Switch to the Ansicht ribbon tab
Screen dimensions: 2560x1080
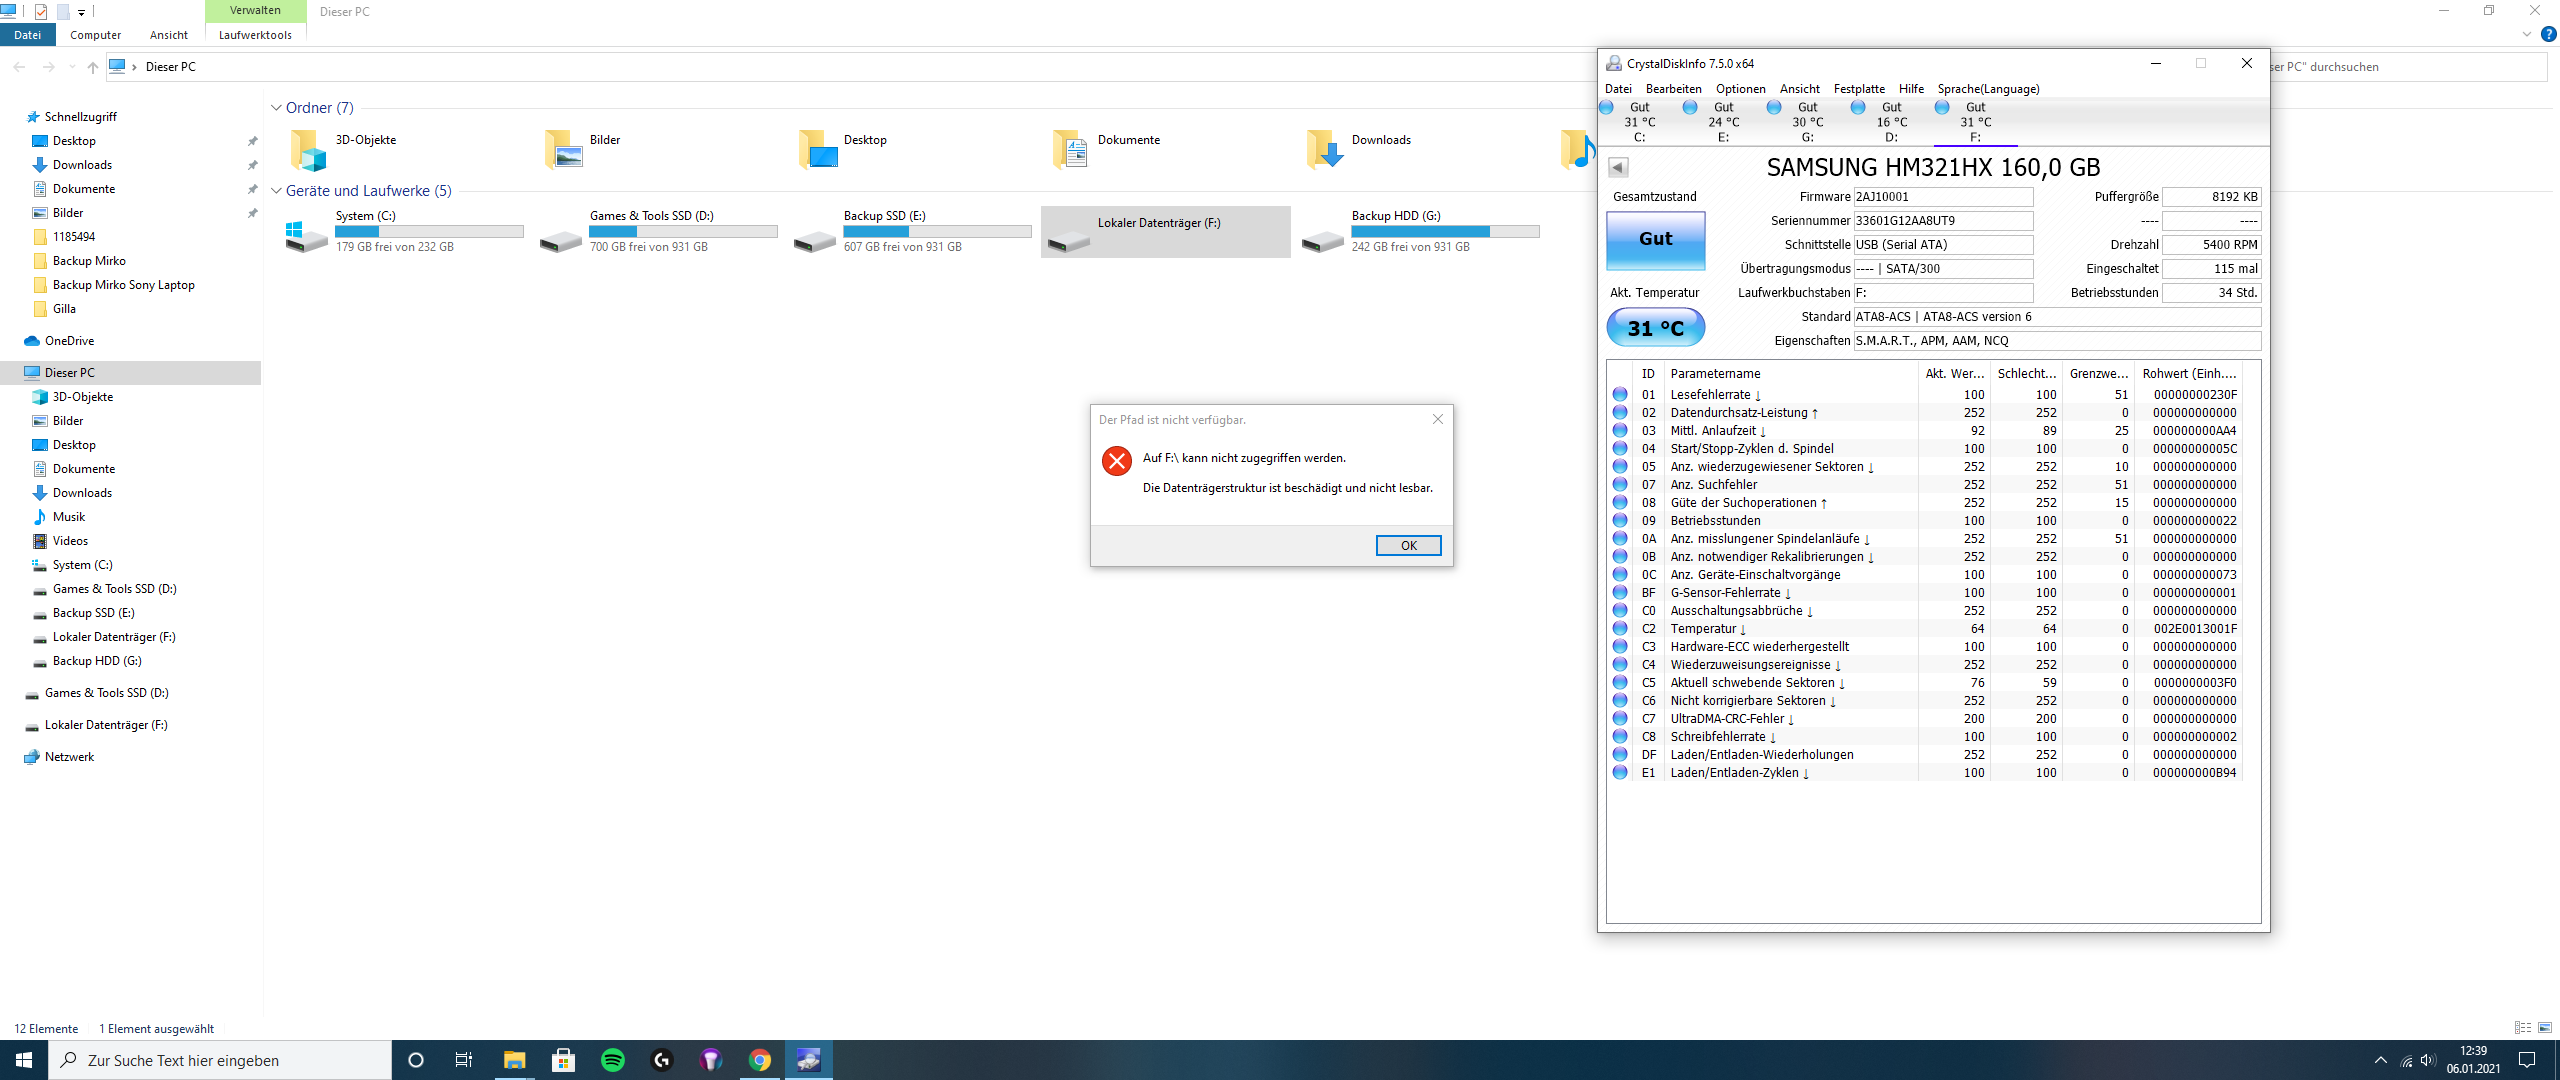click(168, 35)
